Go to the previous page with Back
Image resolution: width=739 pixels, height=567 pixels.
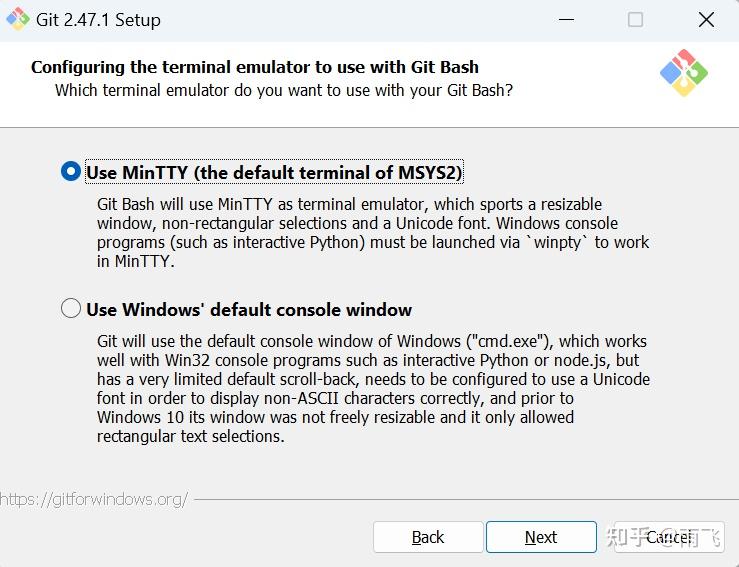428,537
